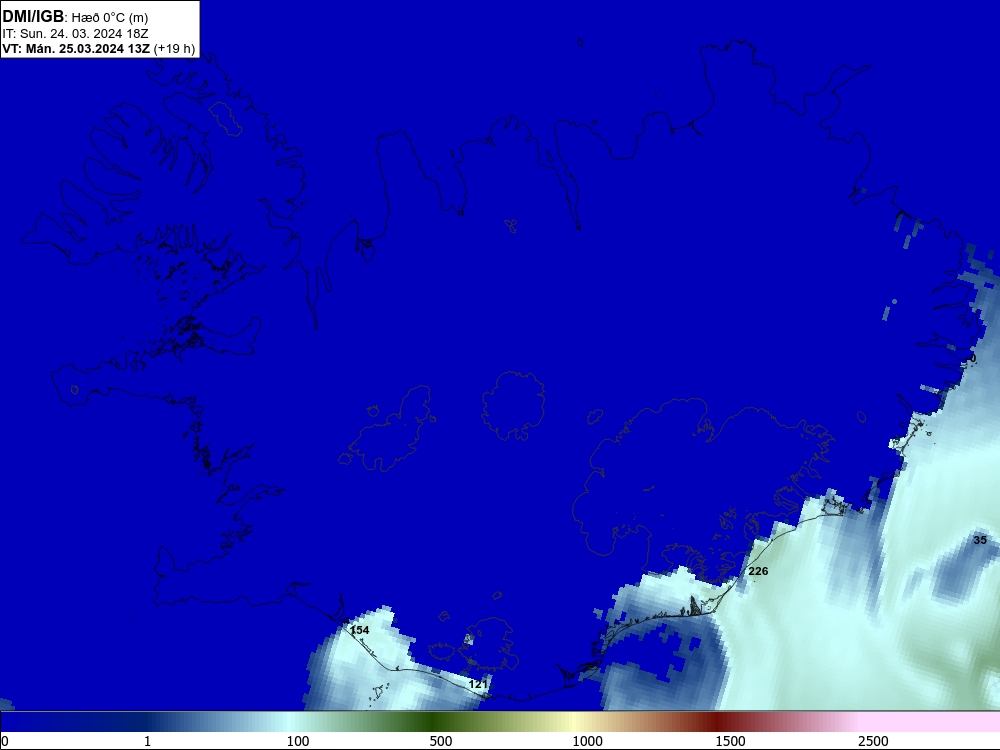Click the map value label 154
Screen dimensions: 1000x750
(360, 630)
